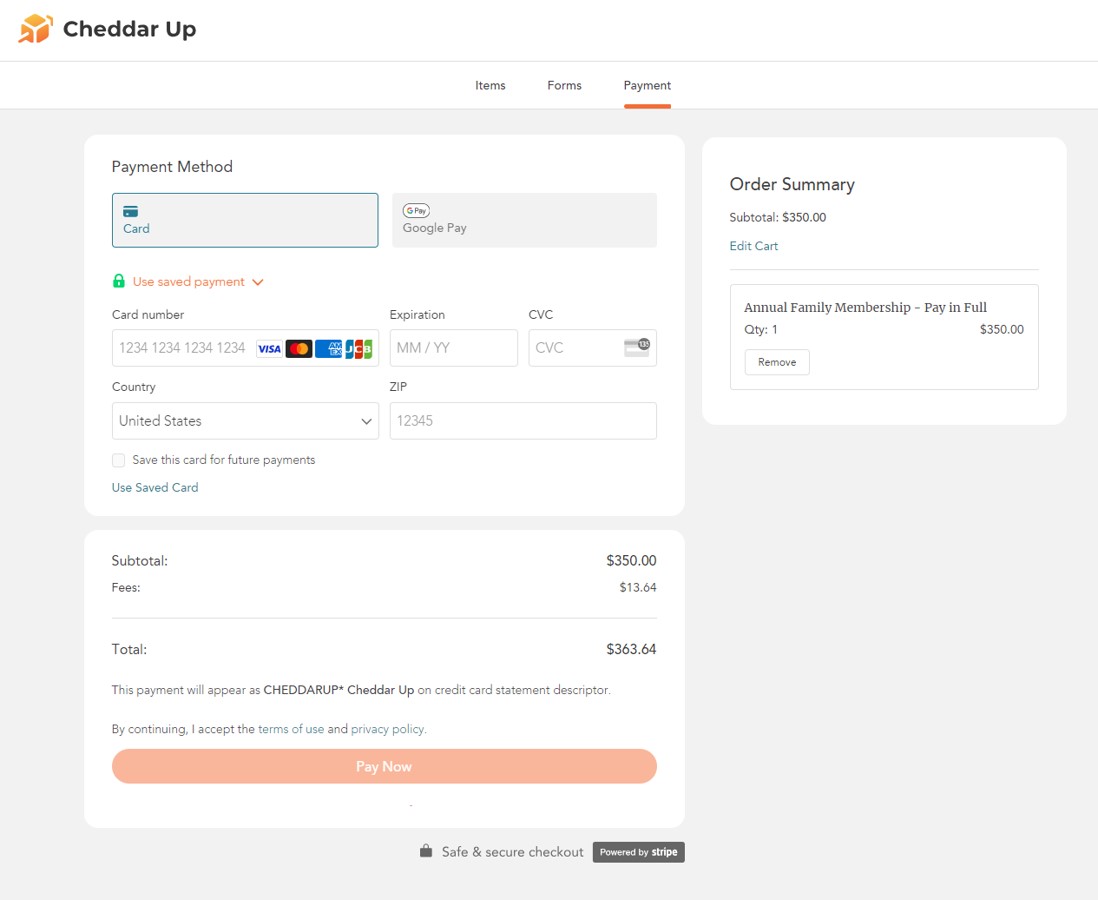Remove the Annual Family Membership item
Image resolution: width=1098 pixels, height=900 pixels.
[777, 362]
